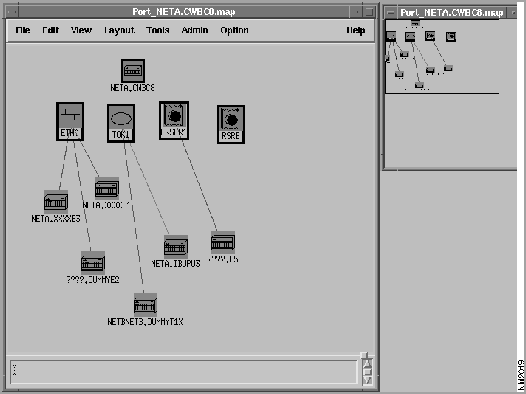Select the device icon below the ETH1 right link

[107, 188]
